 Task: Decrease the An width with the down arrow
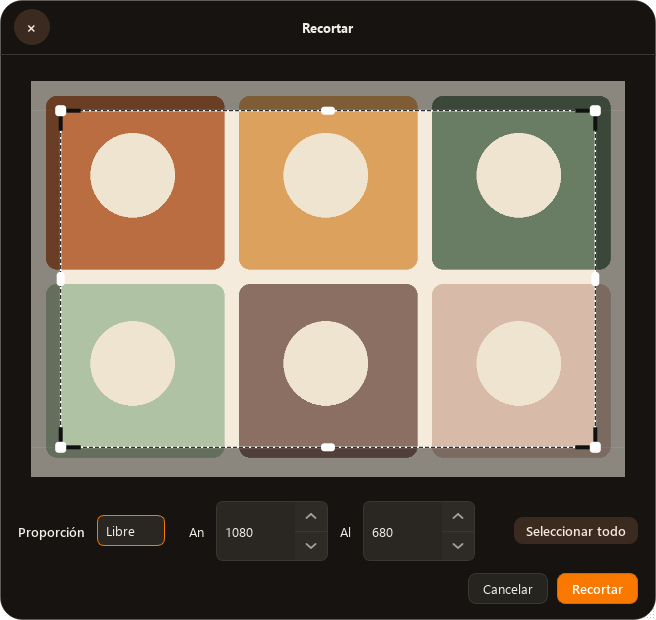tap(311, 546)
